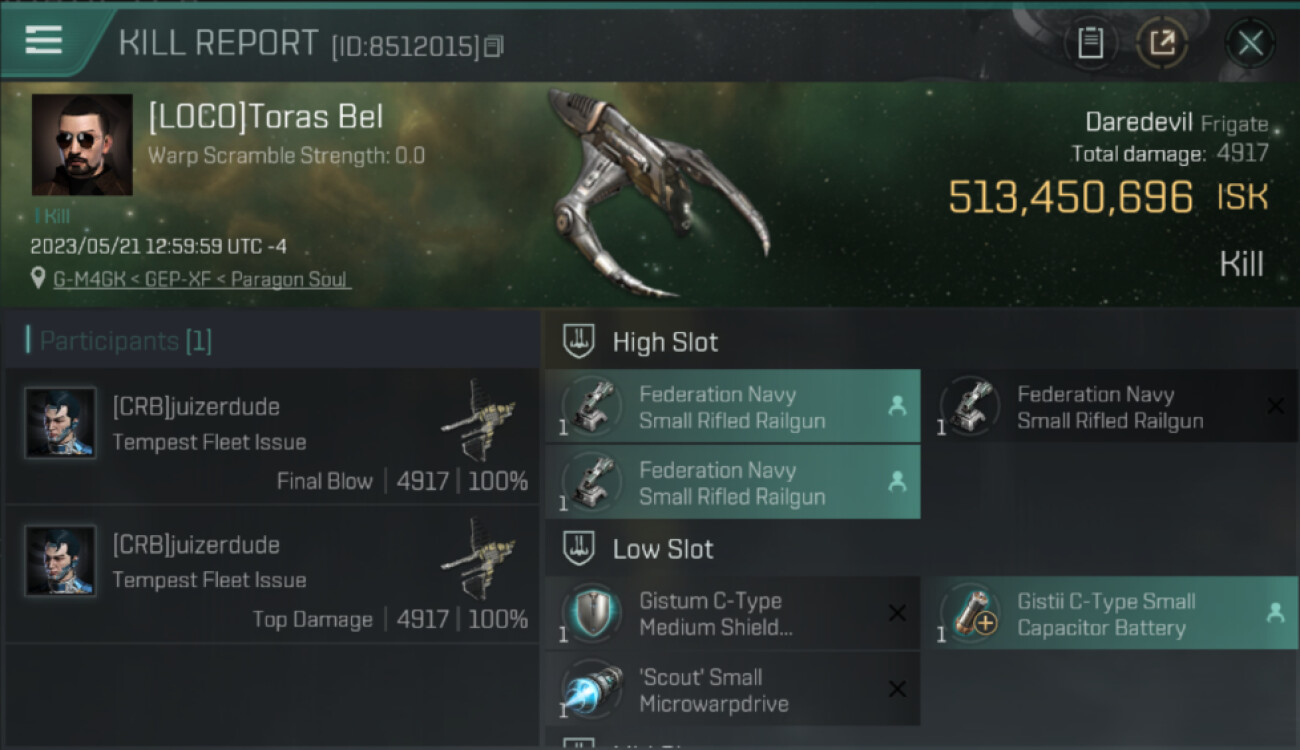Share the kill report
Screen dimensions: 1300x750
tap(1161, 43)
